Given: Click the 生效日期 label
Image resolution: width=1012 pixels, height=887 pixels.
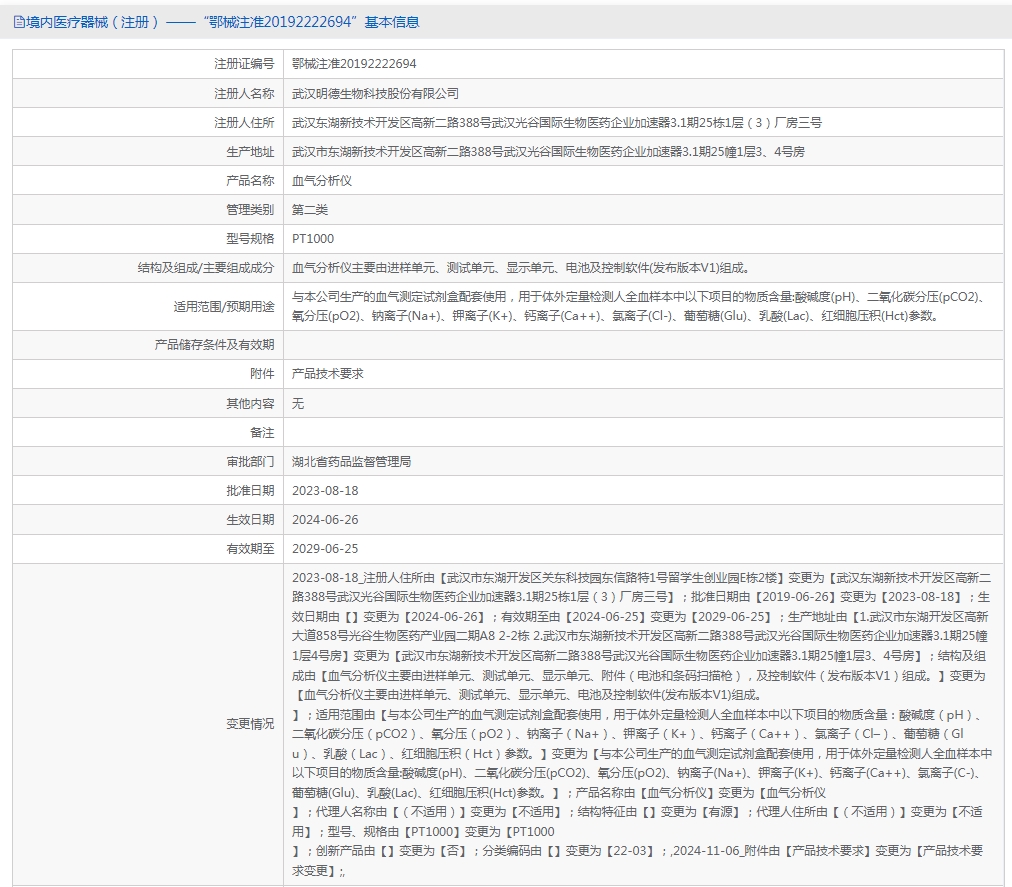Looking at the screenshot, I should pos(250,520).
